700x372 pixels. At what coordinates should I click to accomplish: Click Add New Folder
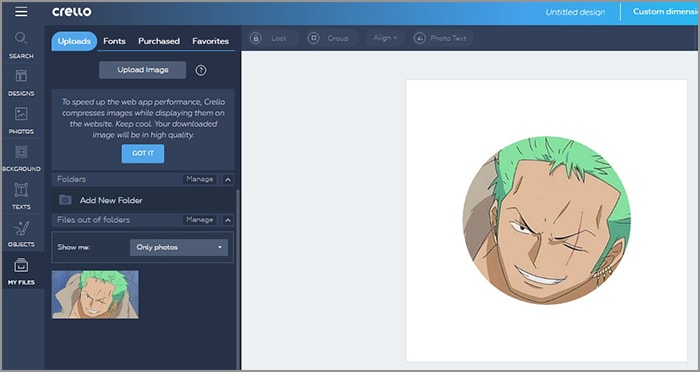pyautogui.click(x=111, y=201)
